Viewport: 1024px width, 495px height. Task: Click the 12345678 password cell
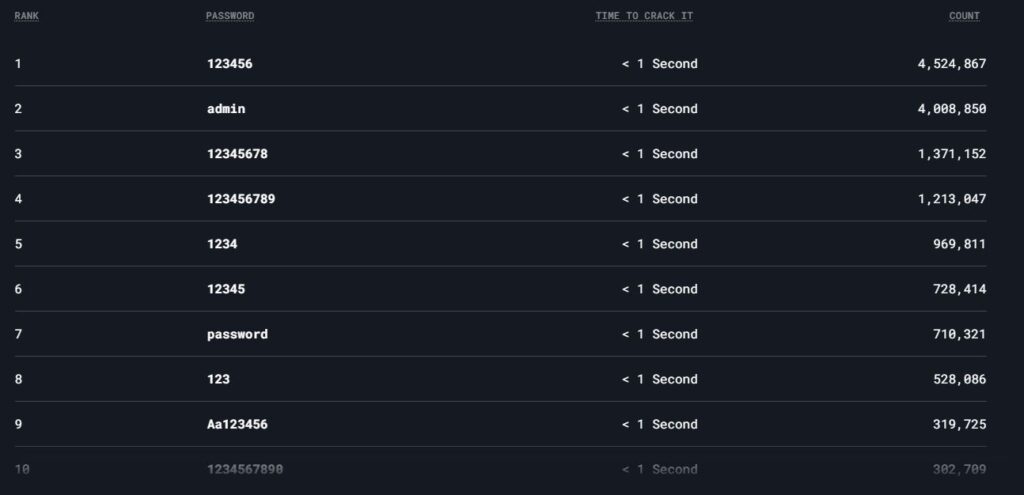pyautogui.click(x=237, y=154)
